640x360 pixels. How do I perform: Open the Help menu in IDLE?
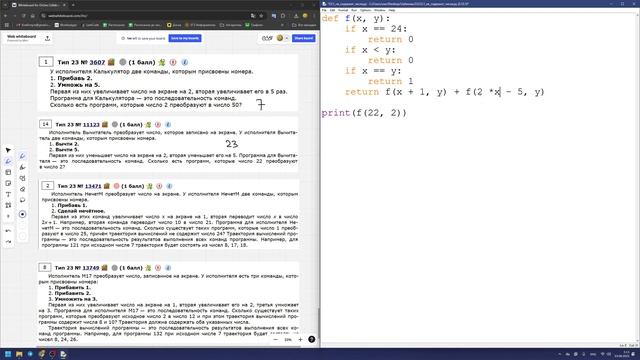[x=392, y=10]
